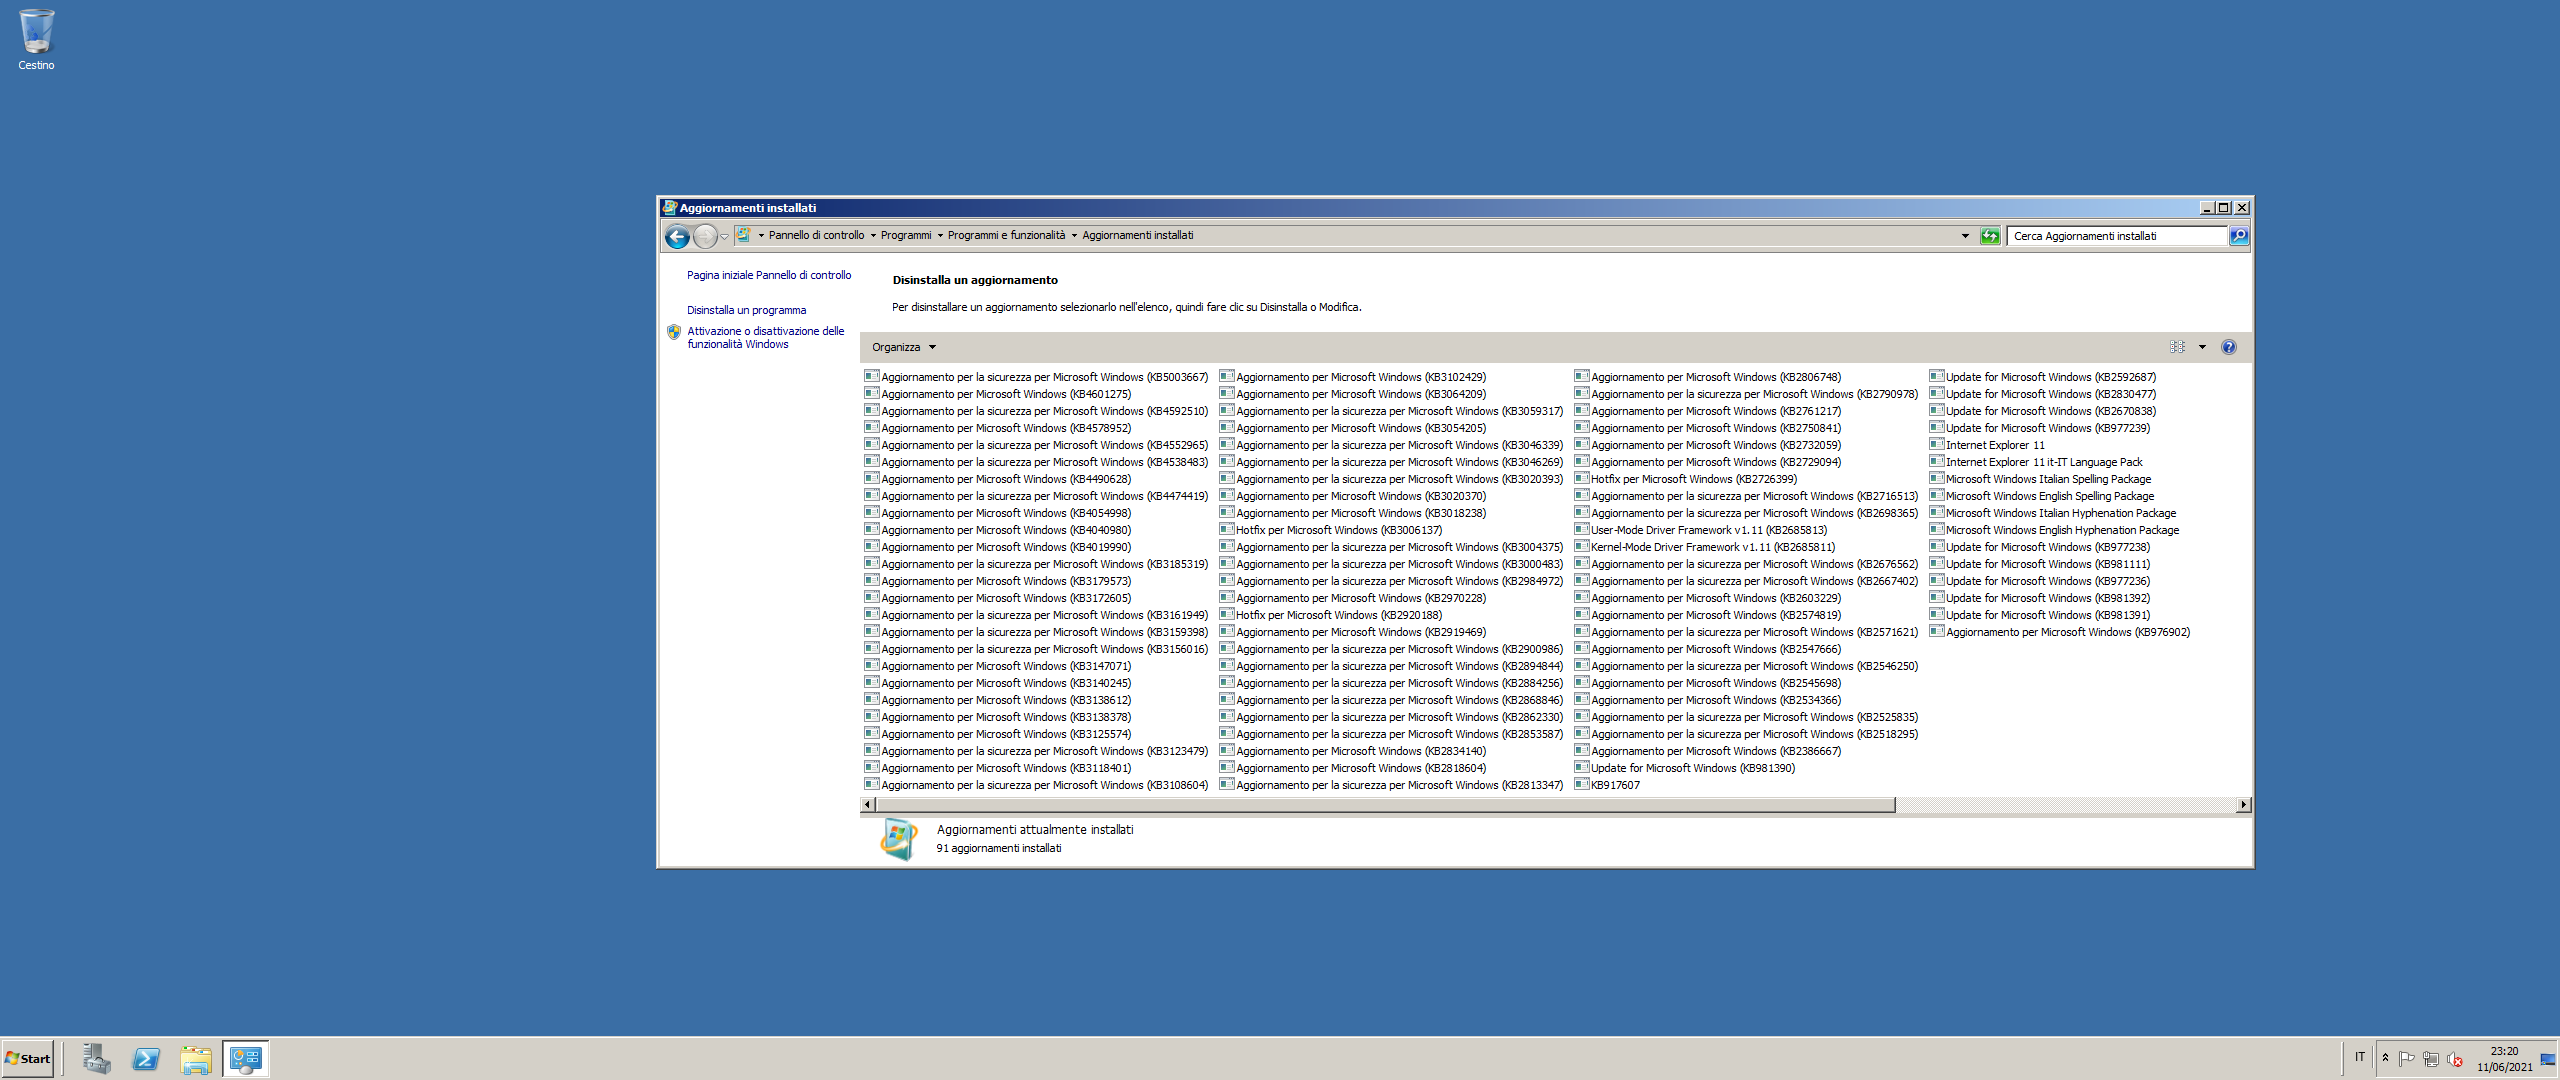This screenshot has width=2560, height=1080.
Task: Go to Pannello di controllo breadcrumb
Action: [816, 236]
